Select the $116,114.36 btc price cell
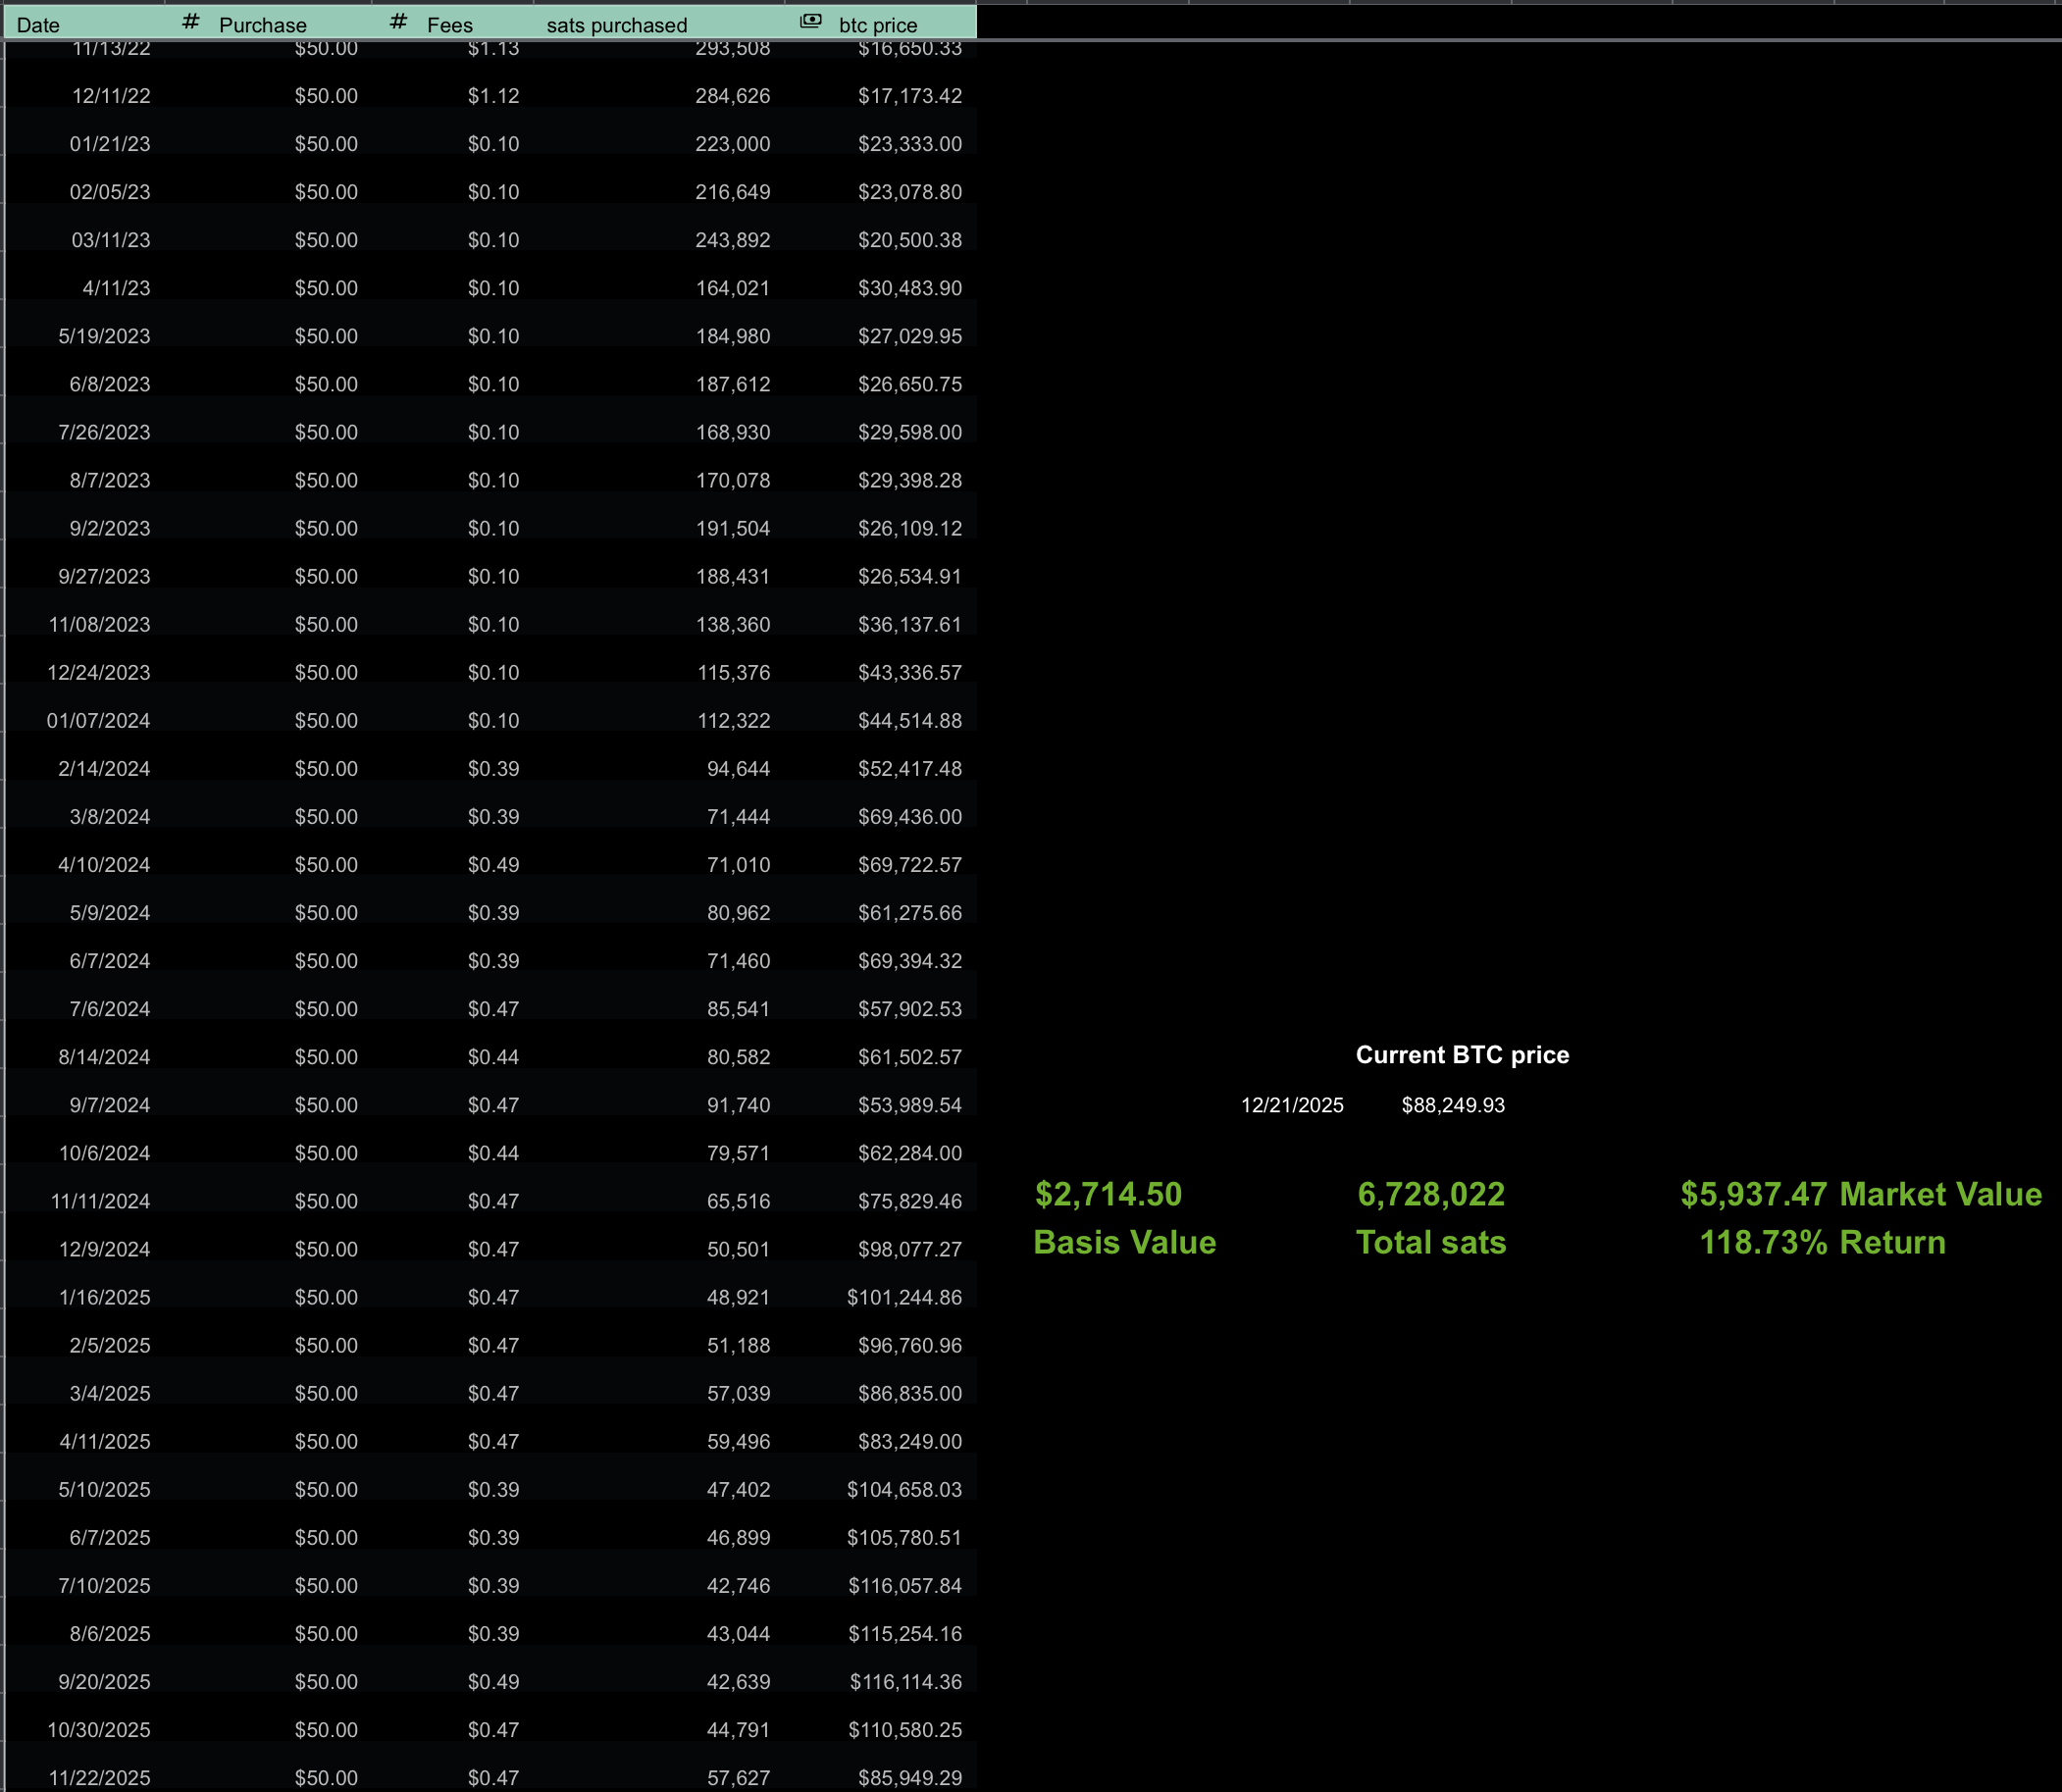The width and height of the screenshot is (2062, 1792). (x=905, y=1681)
